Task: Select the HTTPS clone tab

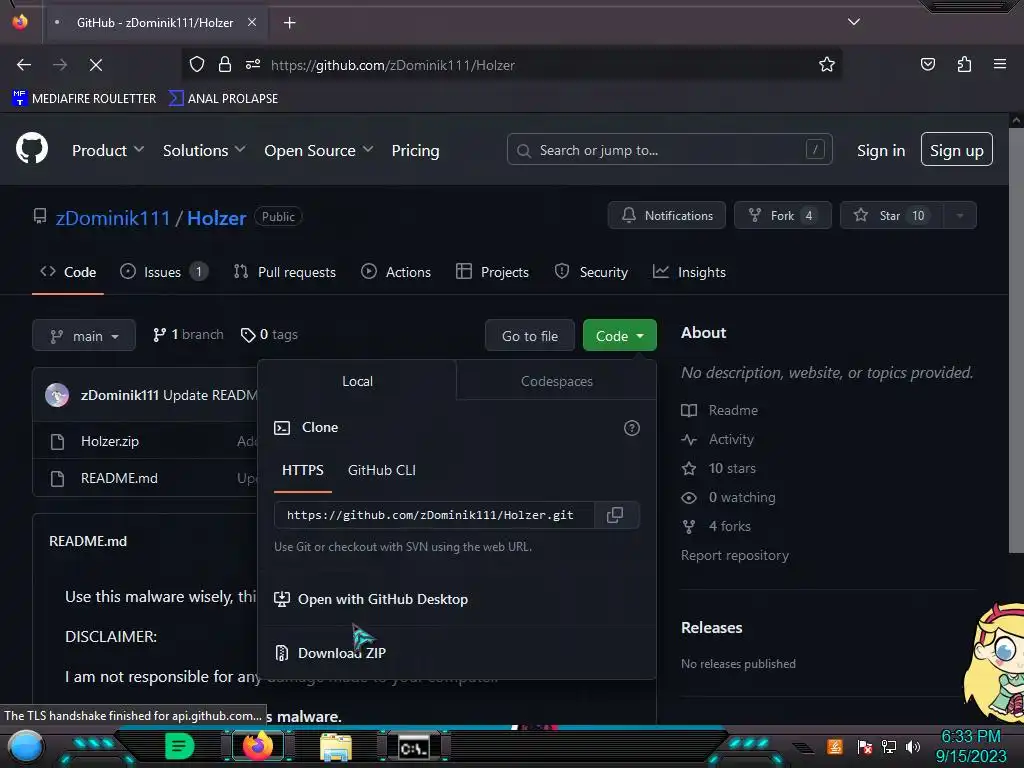Action: coord(302,470)
